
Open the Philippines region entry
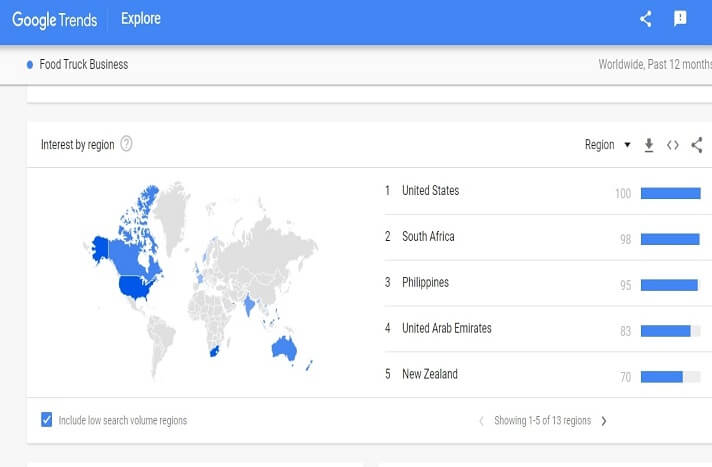click(425, 283)
